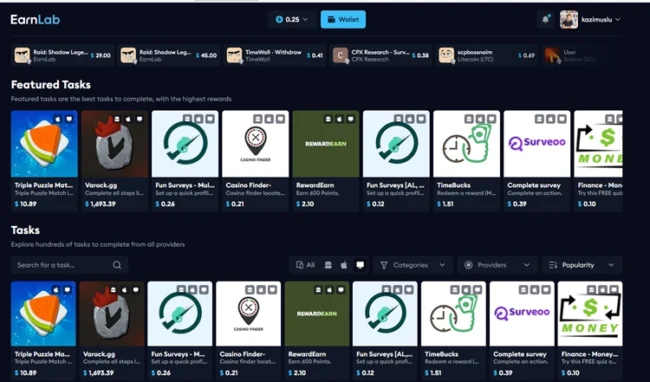Screen dimensions: 650x382
Task: Open featured Casino Finder pin icon
Action: [255, 144]
